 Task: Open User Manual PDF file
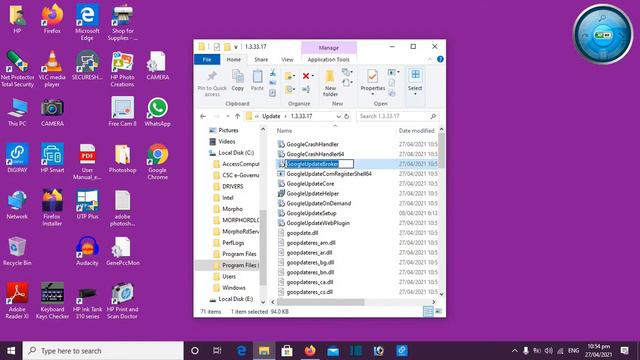(87, 161)
